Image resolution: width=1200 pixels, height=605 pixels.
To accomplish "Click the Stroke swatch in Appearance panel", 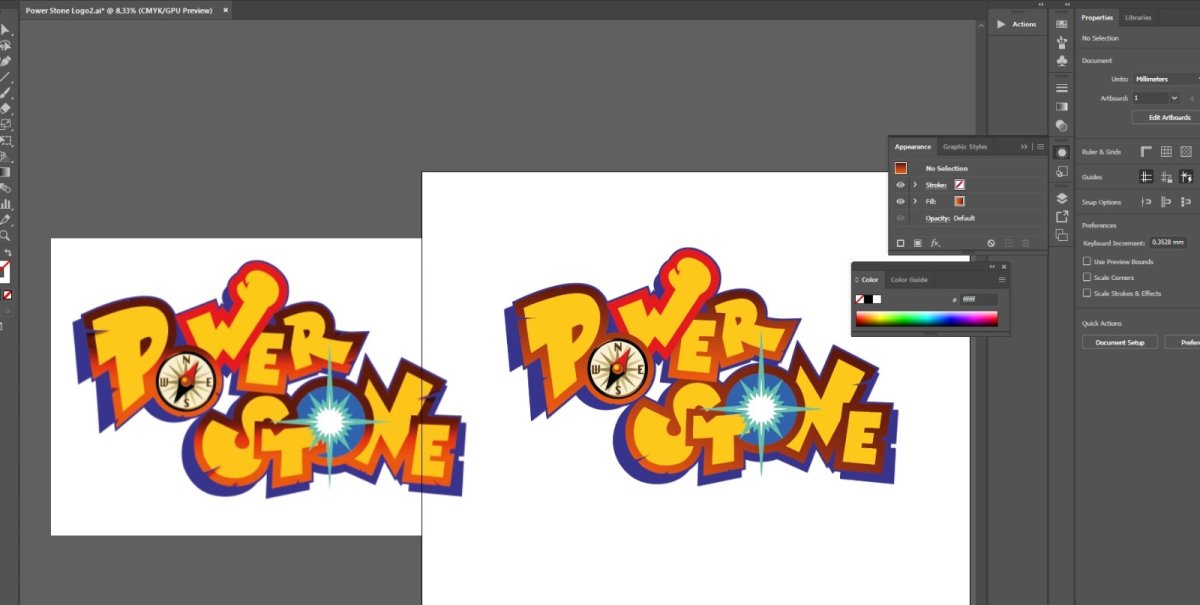I will coord(959,185).
